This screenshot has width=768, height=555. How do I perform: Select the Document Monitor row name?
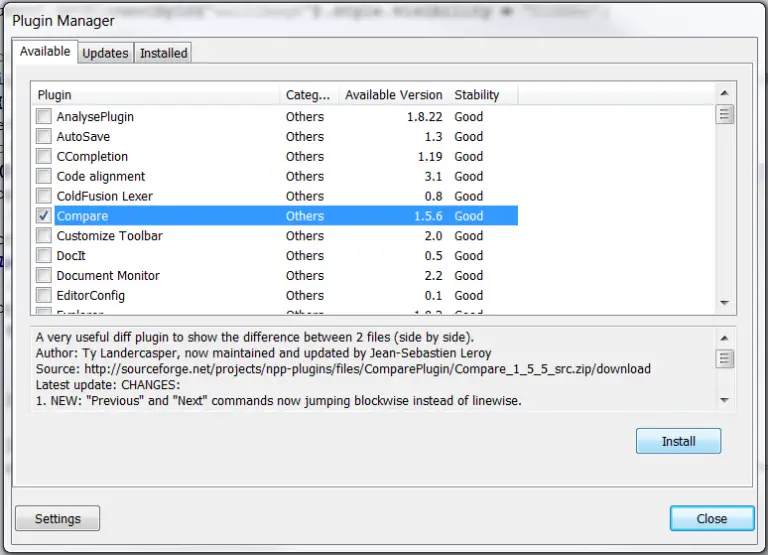[108, 275]
